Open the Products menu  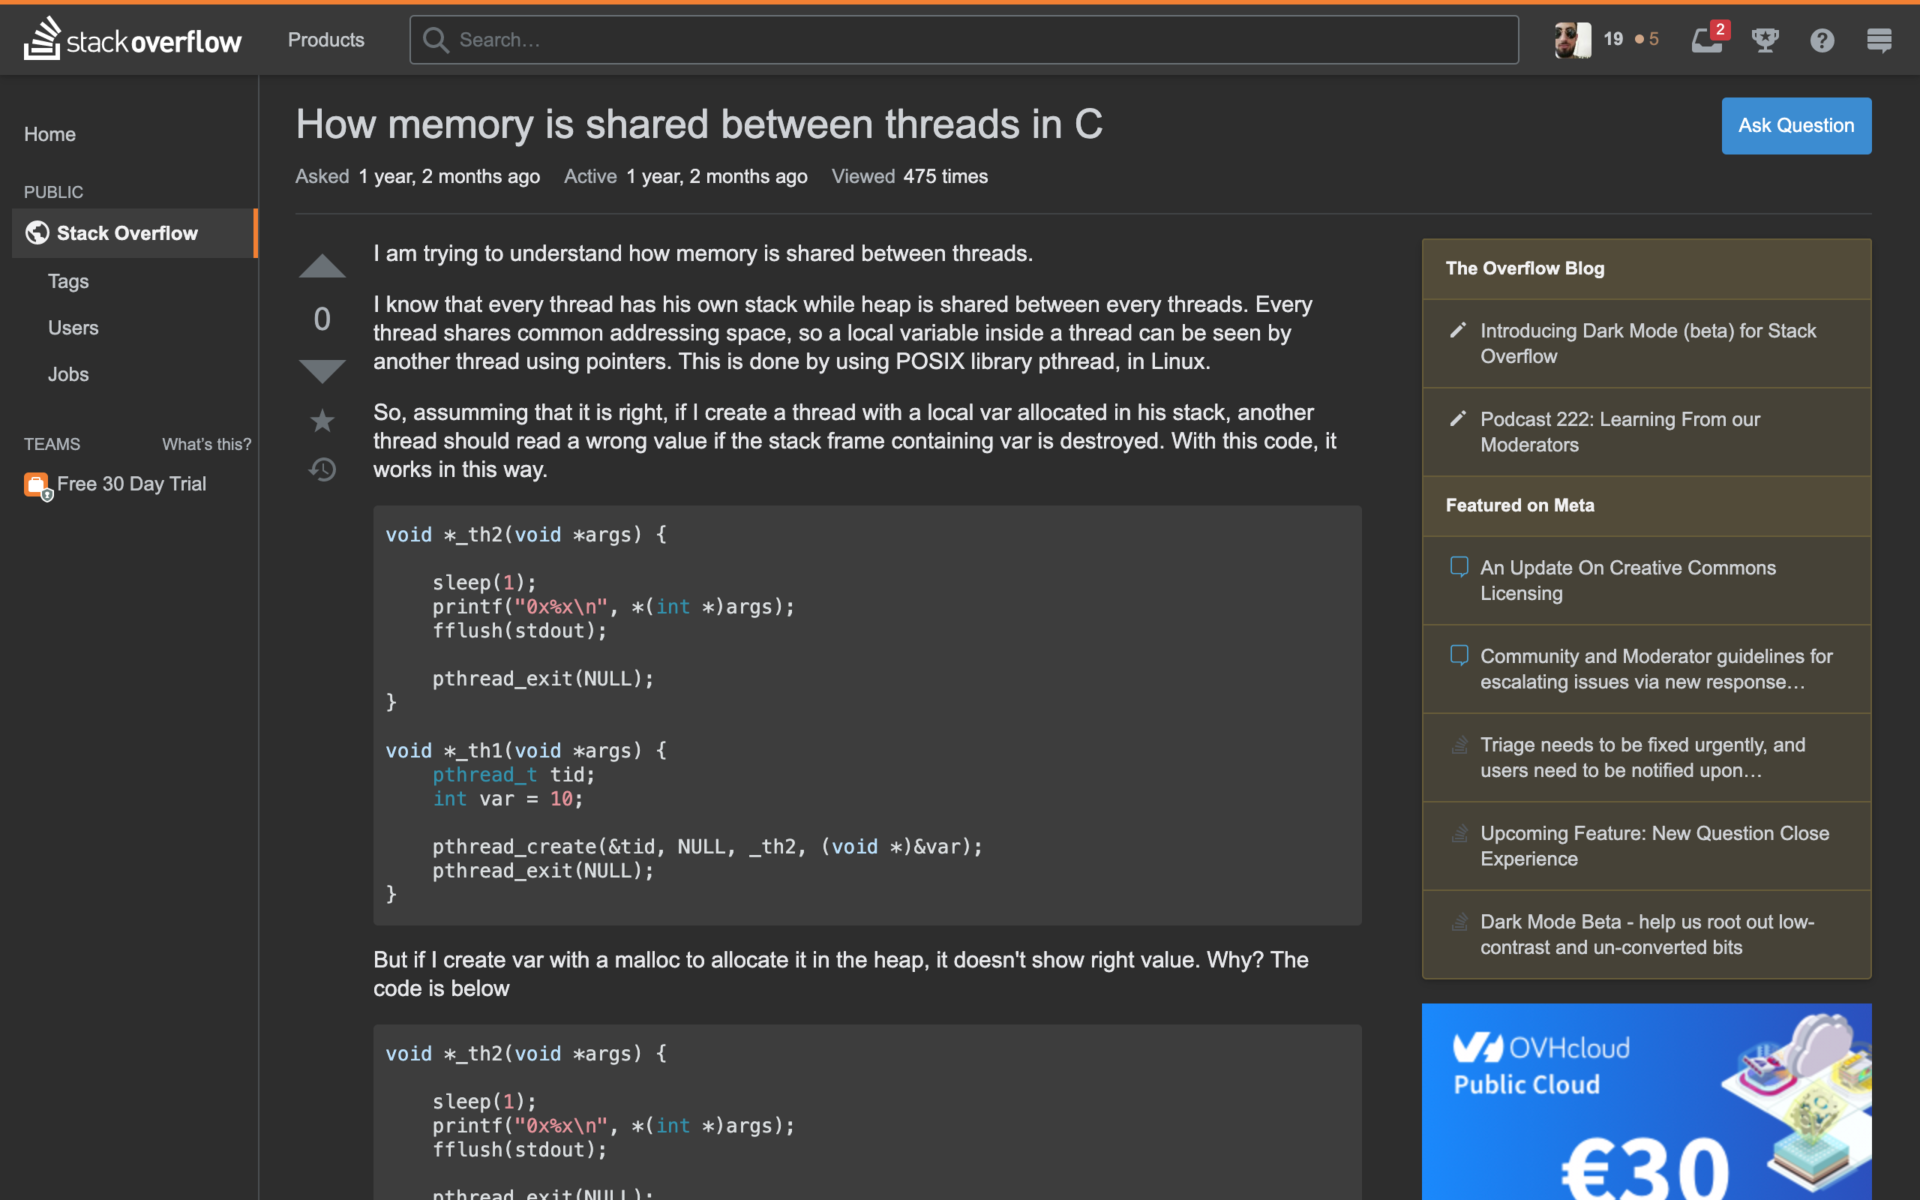click(x=325, y=40)
